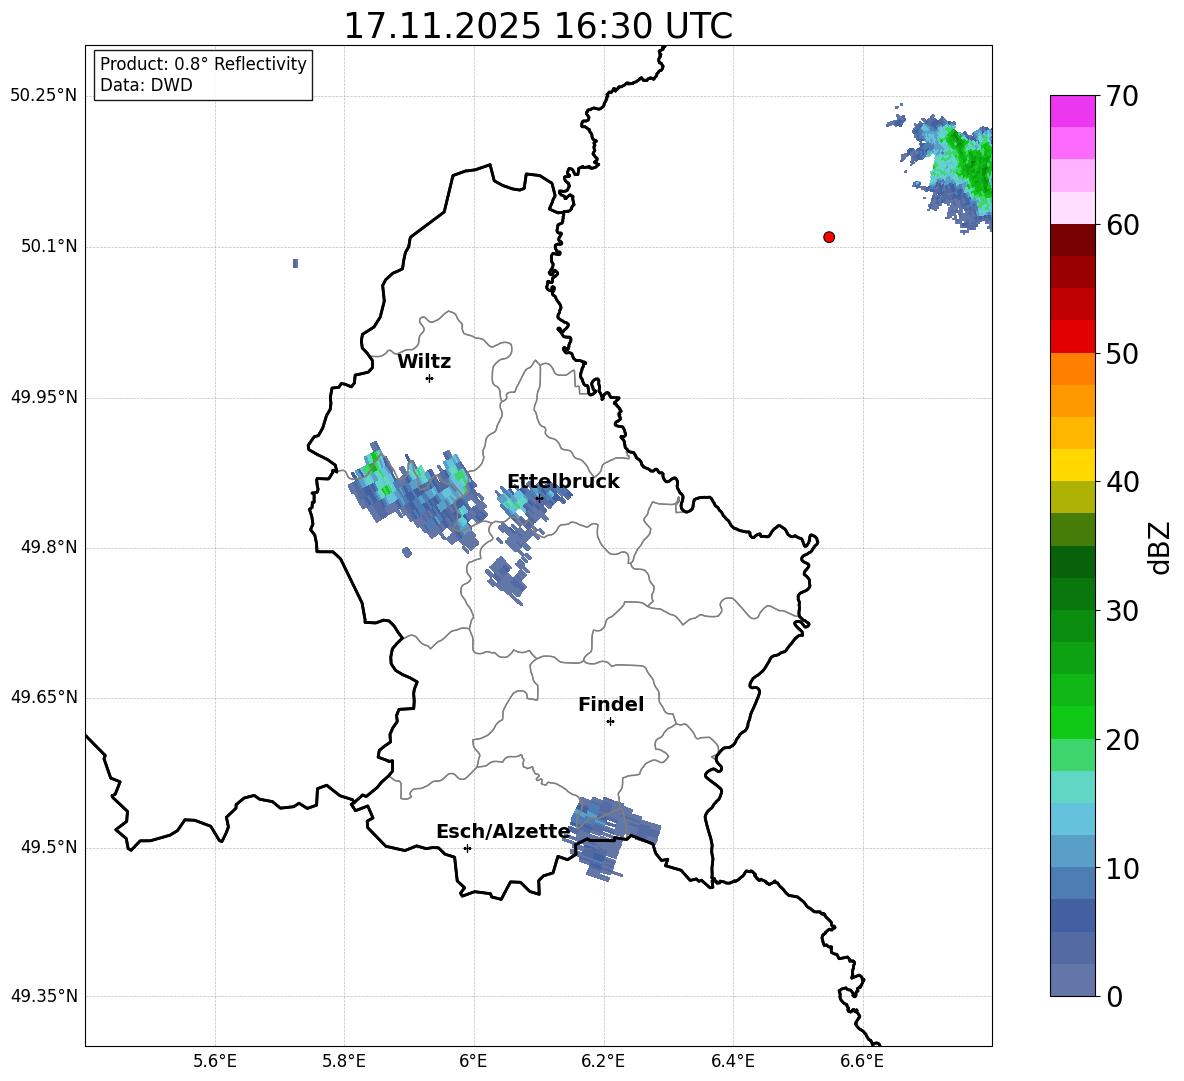The image size is (1184, 1081).
Task: Click the Ettelbruck city label
Action: 563,482
